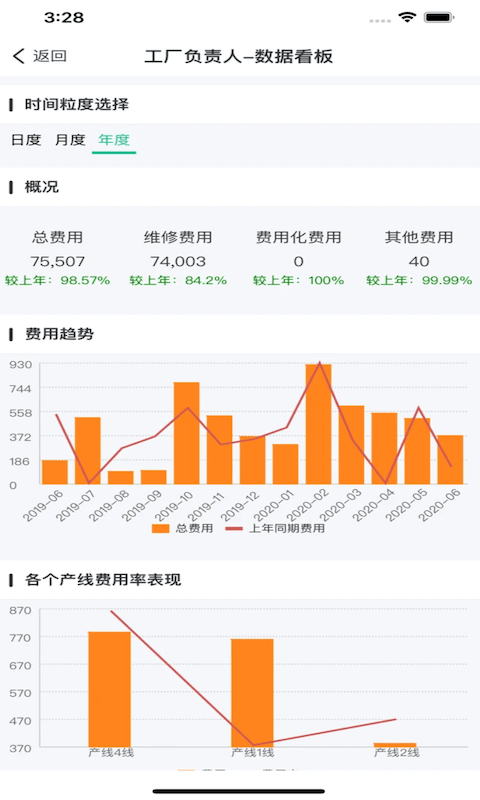This screenshot has height=800, width=480.
Task: Tap the 3:28 clock in status bar
Action: 64,17
